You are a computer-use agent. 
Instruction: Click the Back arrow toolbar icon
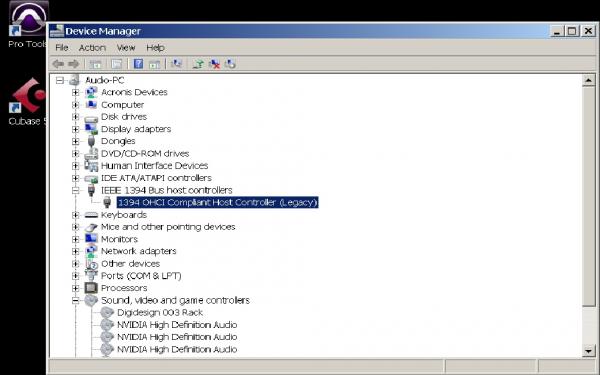pyautogui.click(x=58, y=64)
